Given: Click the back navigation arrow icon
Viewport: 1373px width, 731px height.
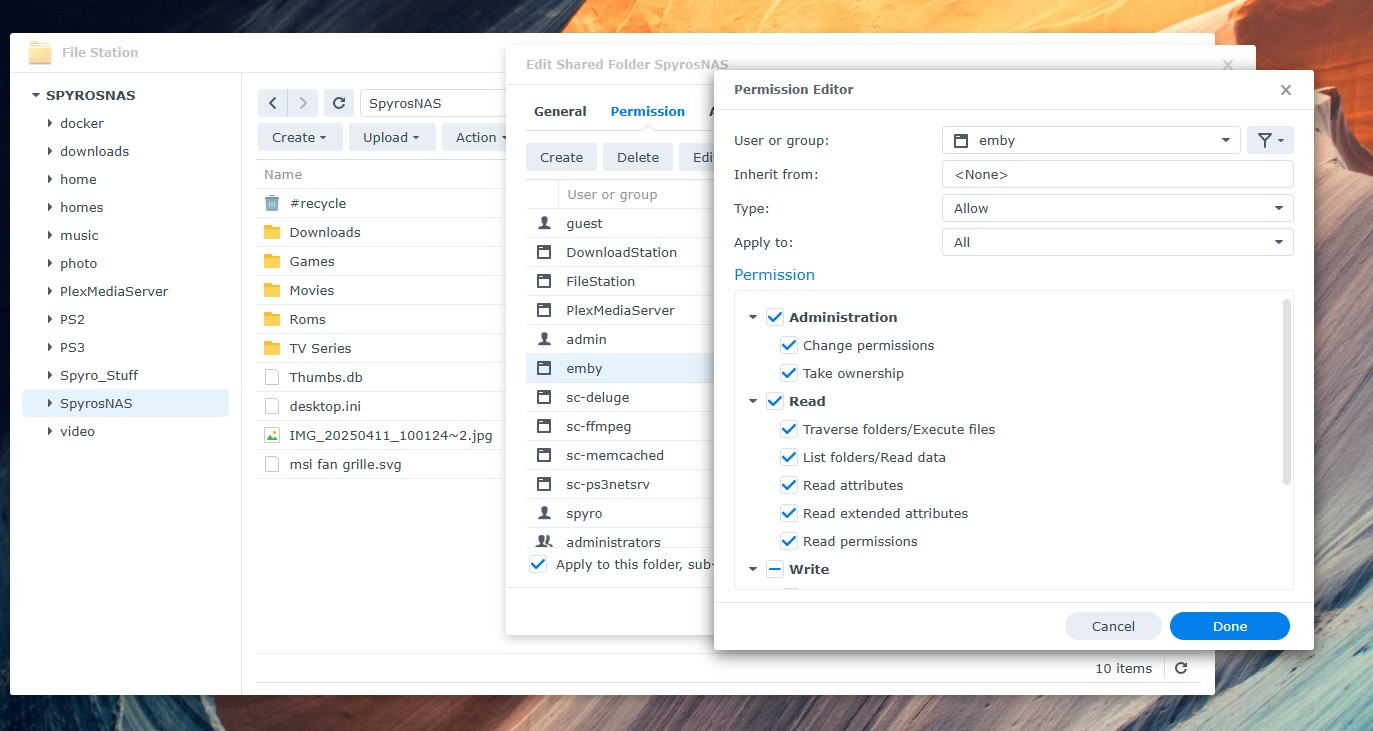Looking at the screenshot, I should point(272,103).
